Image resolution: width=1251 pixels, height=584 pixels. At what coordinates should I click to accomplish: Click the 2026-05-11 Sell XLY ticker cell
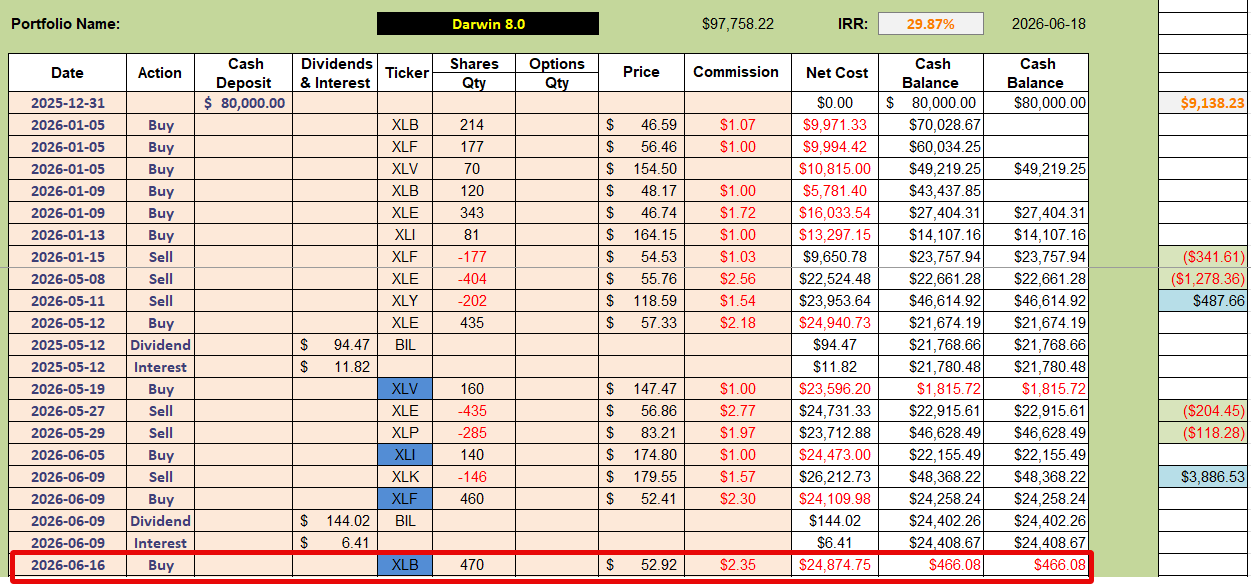click(x=407, y=301)
